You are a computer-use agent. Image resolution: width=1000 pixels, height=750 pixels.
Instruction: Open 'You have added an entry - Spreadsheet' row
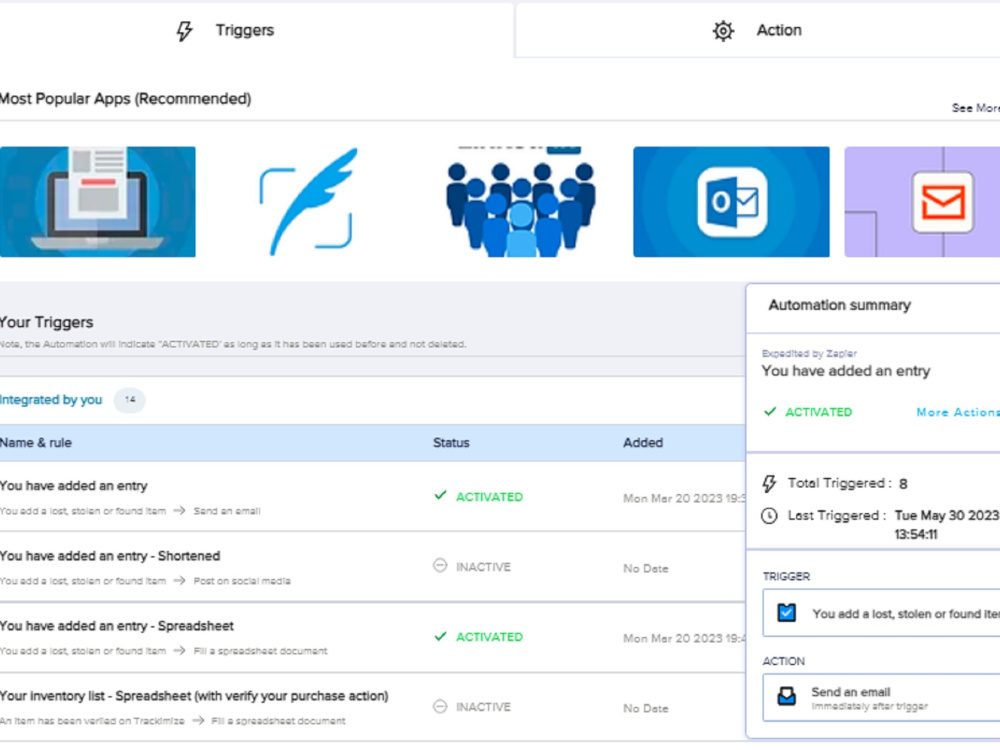[x=372, y=637]
